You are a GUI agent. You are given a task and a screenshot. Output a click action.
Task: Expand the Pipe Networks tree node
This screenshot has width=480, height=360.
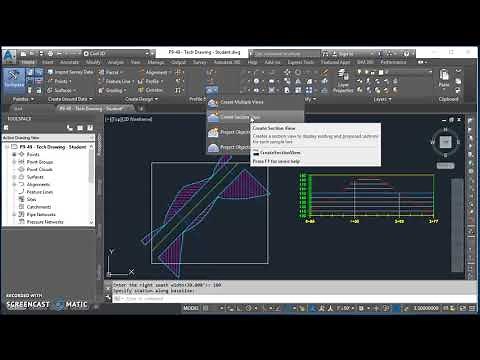14,214
